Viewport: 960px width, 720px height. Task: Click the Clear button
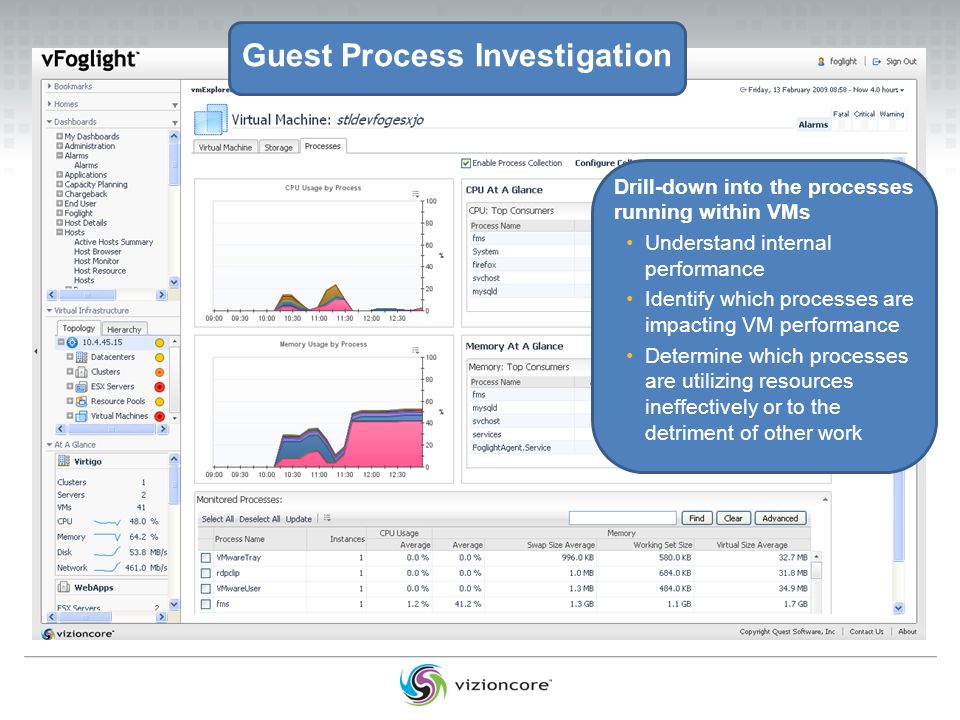coord(733,518)
